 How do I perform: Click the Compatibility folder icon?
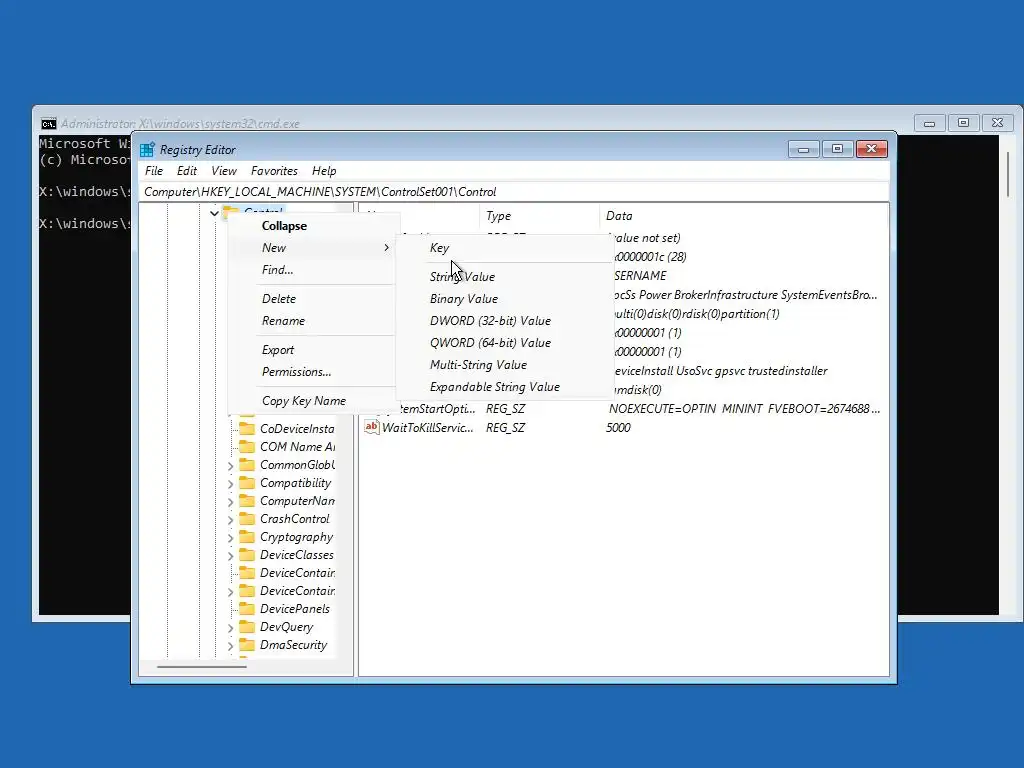(x=247, y=483)
